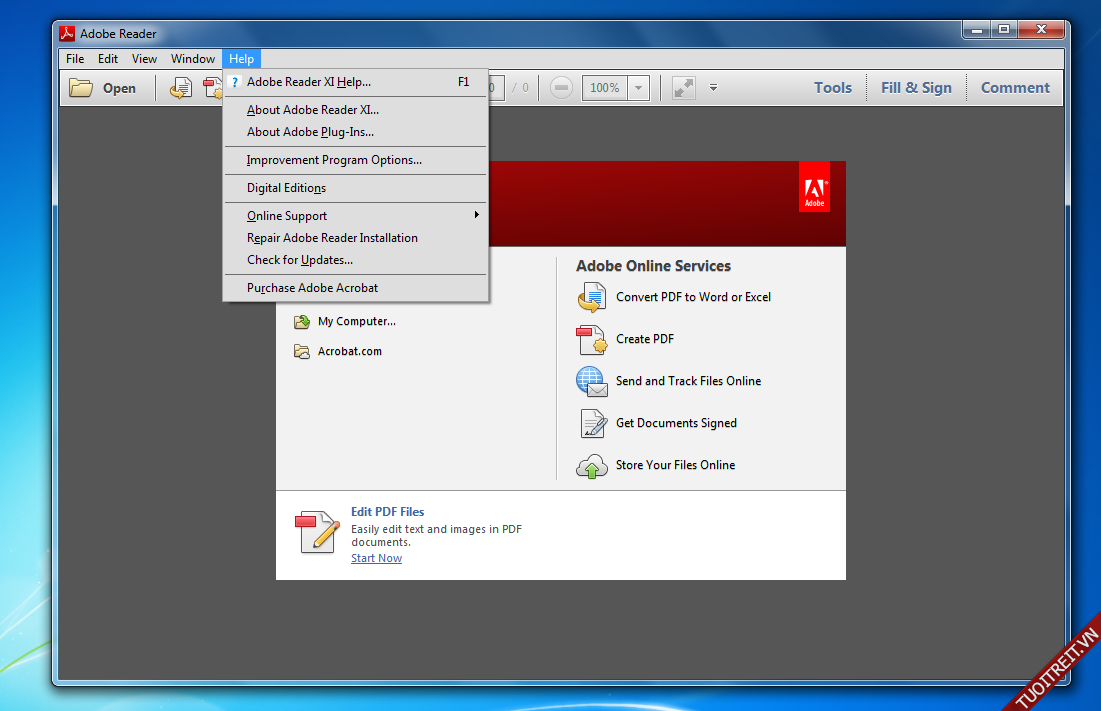Open the Comment pane
The height and width of the screenshot is (711, 1101).
[x=1015, y=88]
